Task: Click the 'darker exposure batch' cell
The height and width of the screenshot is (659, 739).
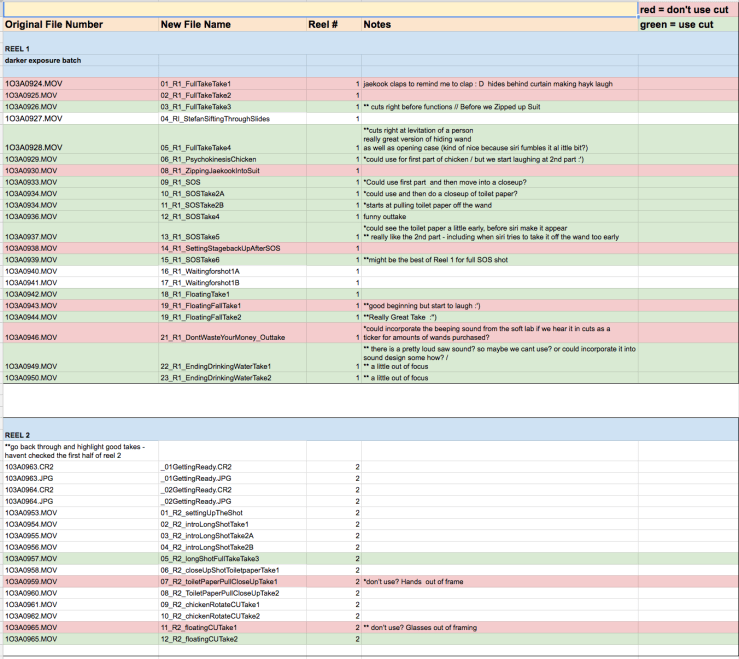Action: [43, 61]
